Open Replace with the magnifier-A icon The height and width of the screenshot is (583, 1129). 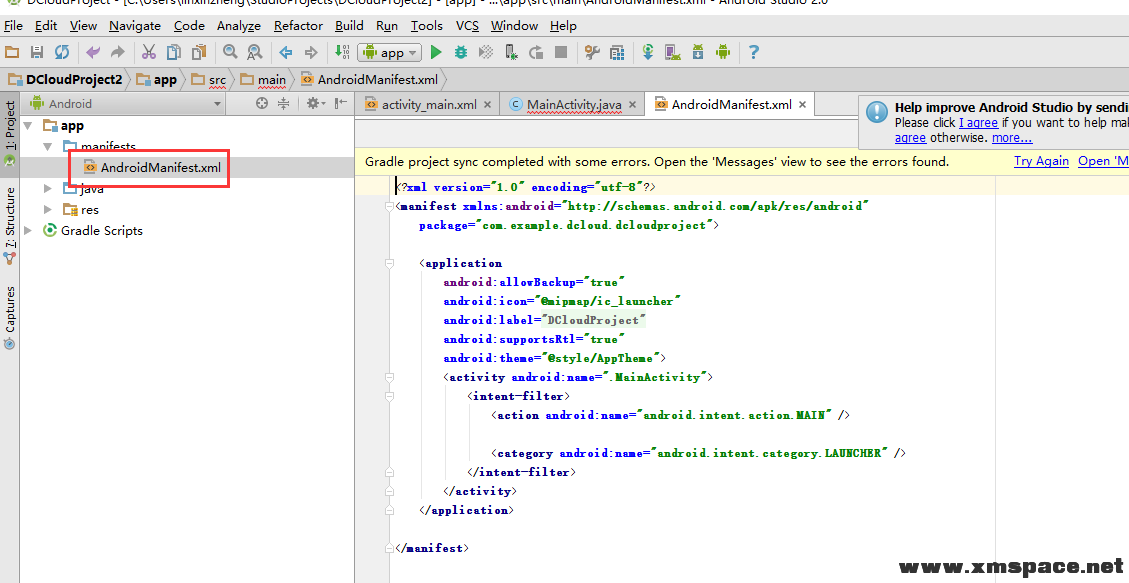tap(255, 53)
